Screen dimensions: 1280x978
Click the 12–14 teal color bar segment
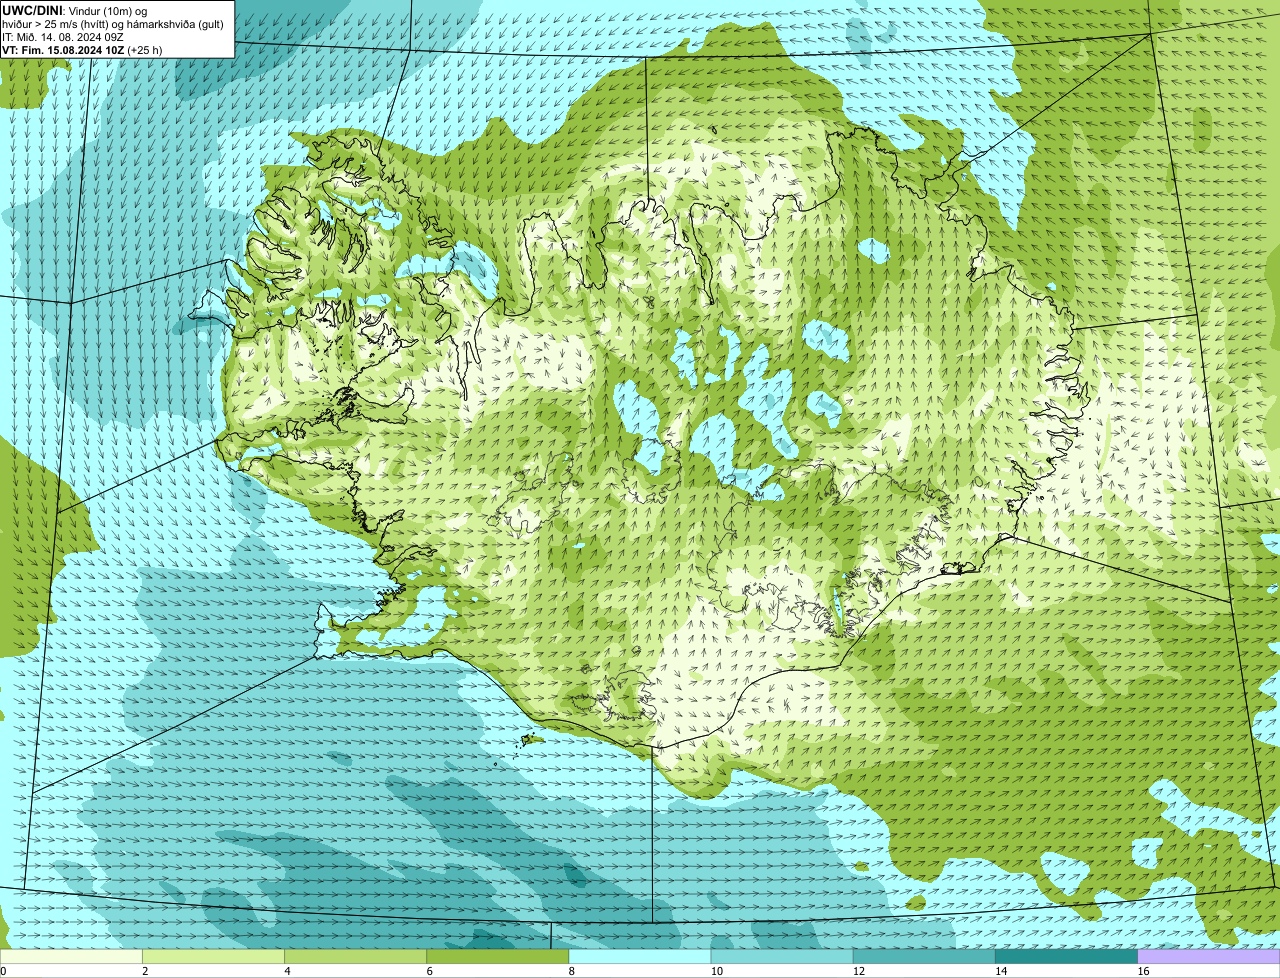click(924, 957)
